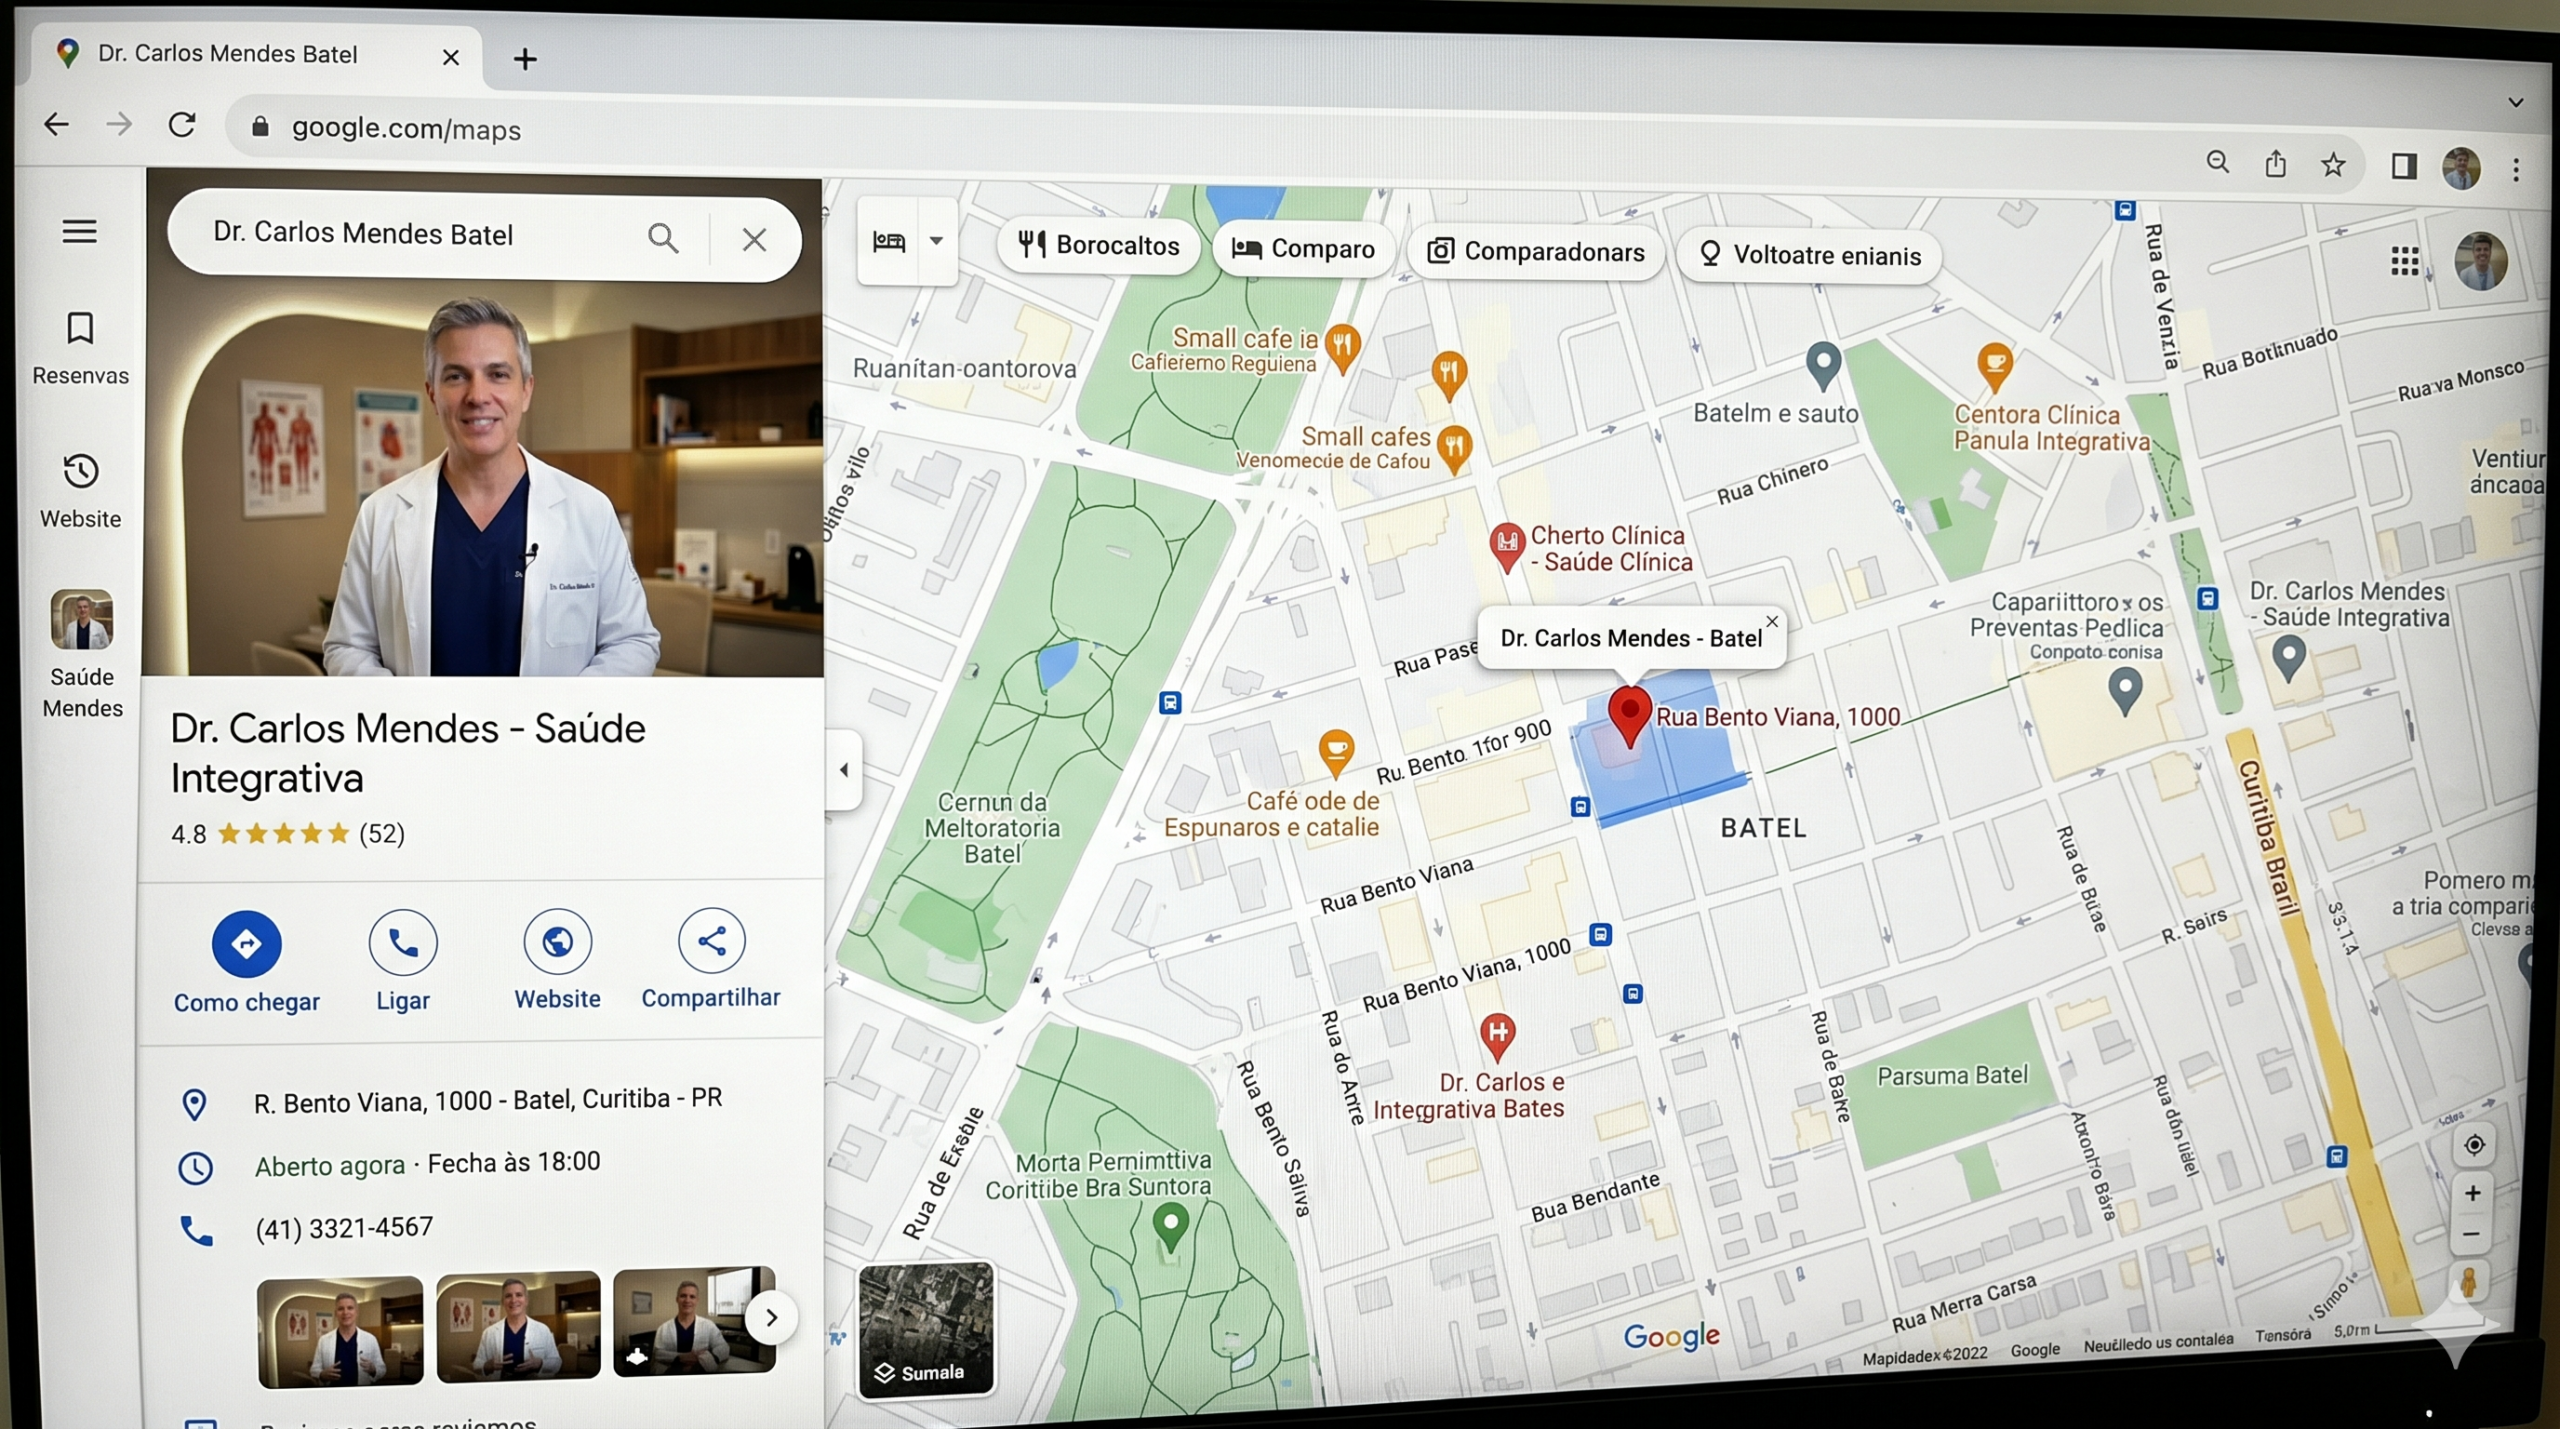Search with the magnifier icon in search box

[662, 238]
